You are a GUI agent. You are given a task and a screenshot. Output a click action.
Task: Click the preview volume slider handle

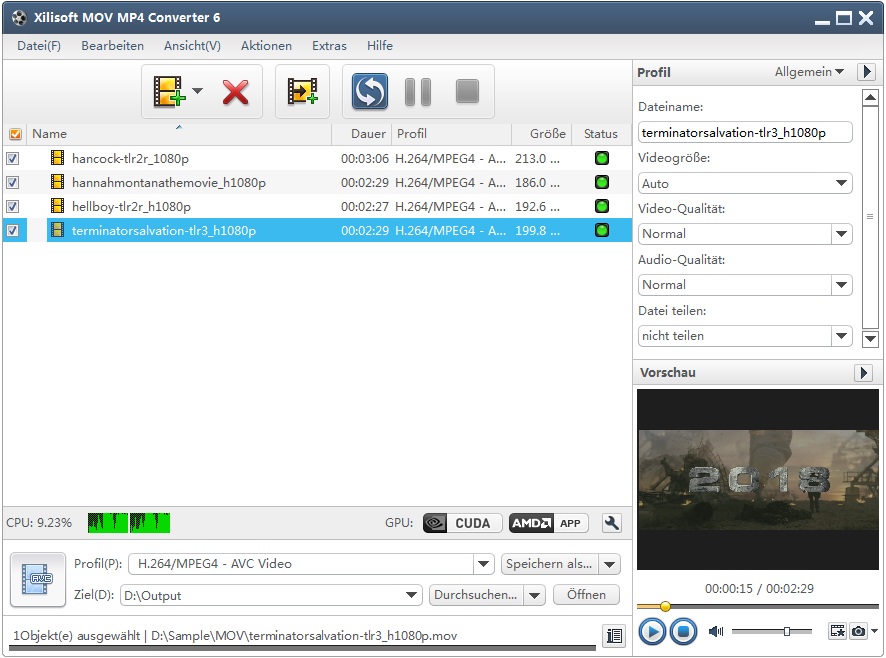(787, 631)
